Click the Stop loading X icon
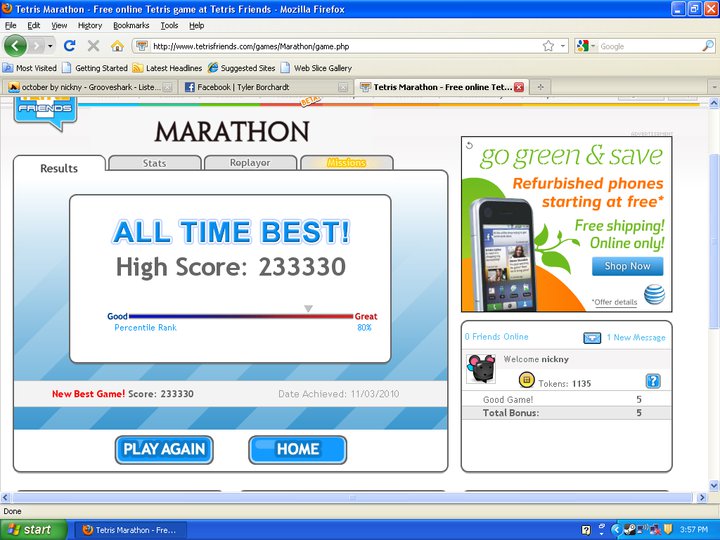The width and height of the screenshot is (720, 540). [94, 46]
